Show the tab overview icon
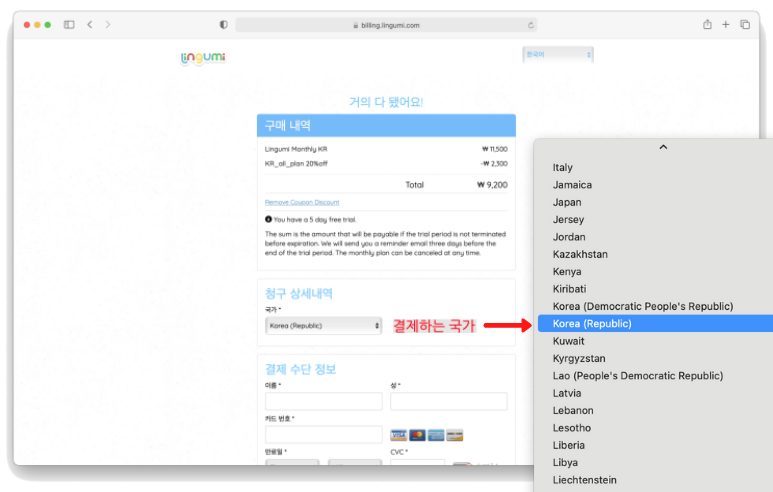The image size is (773, 492). click(745, 25)
